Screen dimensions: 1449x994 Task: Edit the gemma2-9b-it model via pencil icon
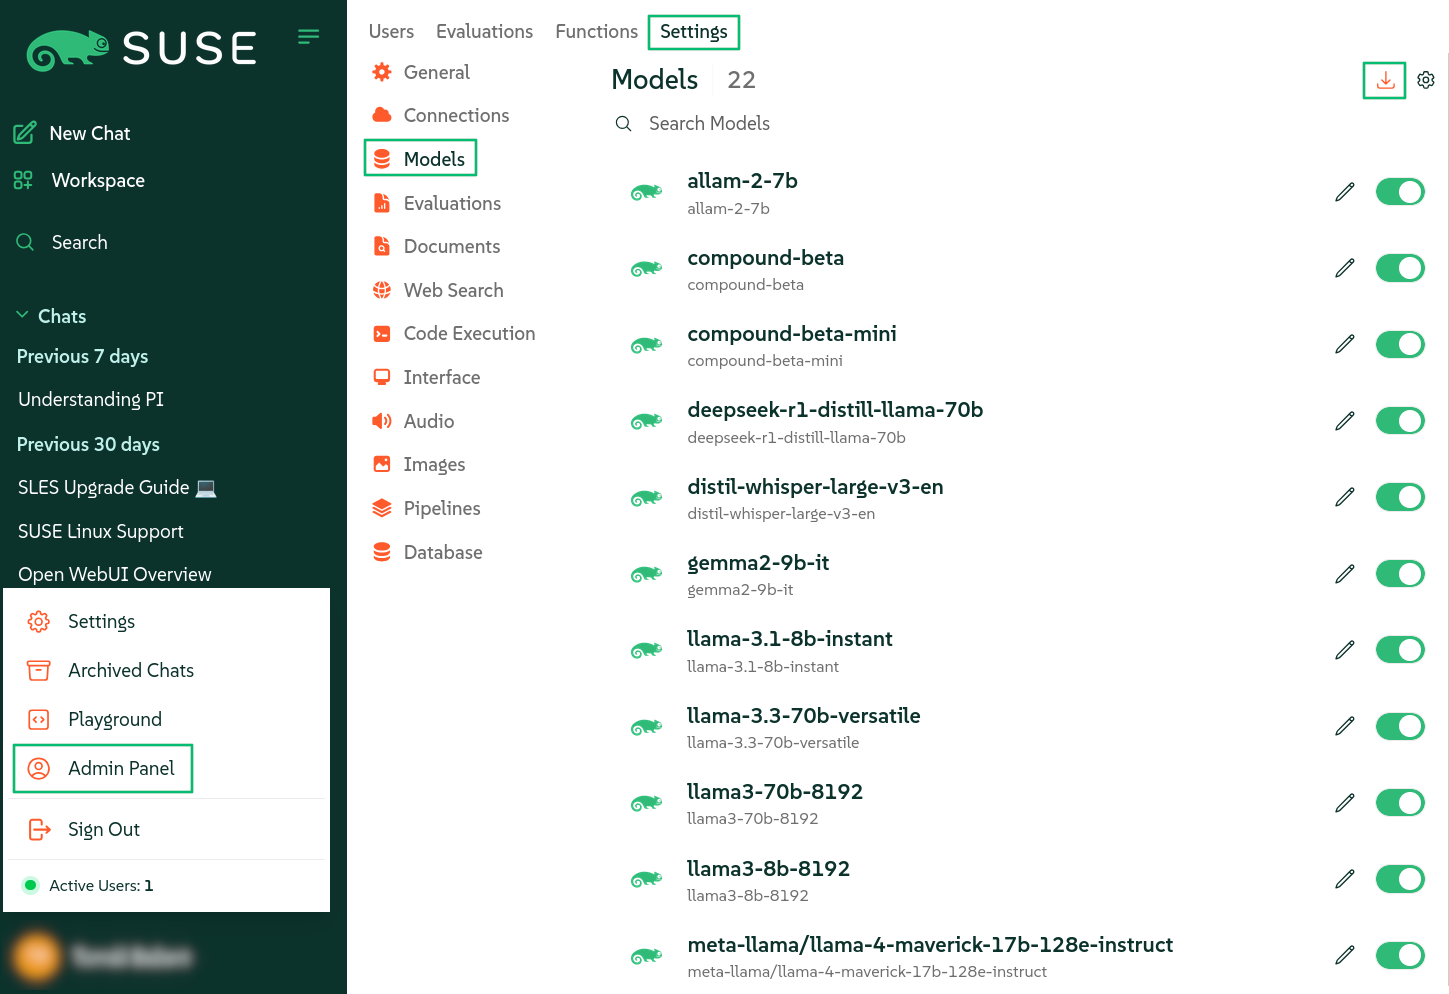coord(1345,574)
